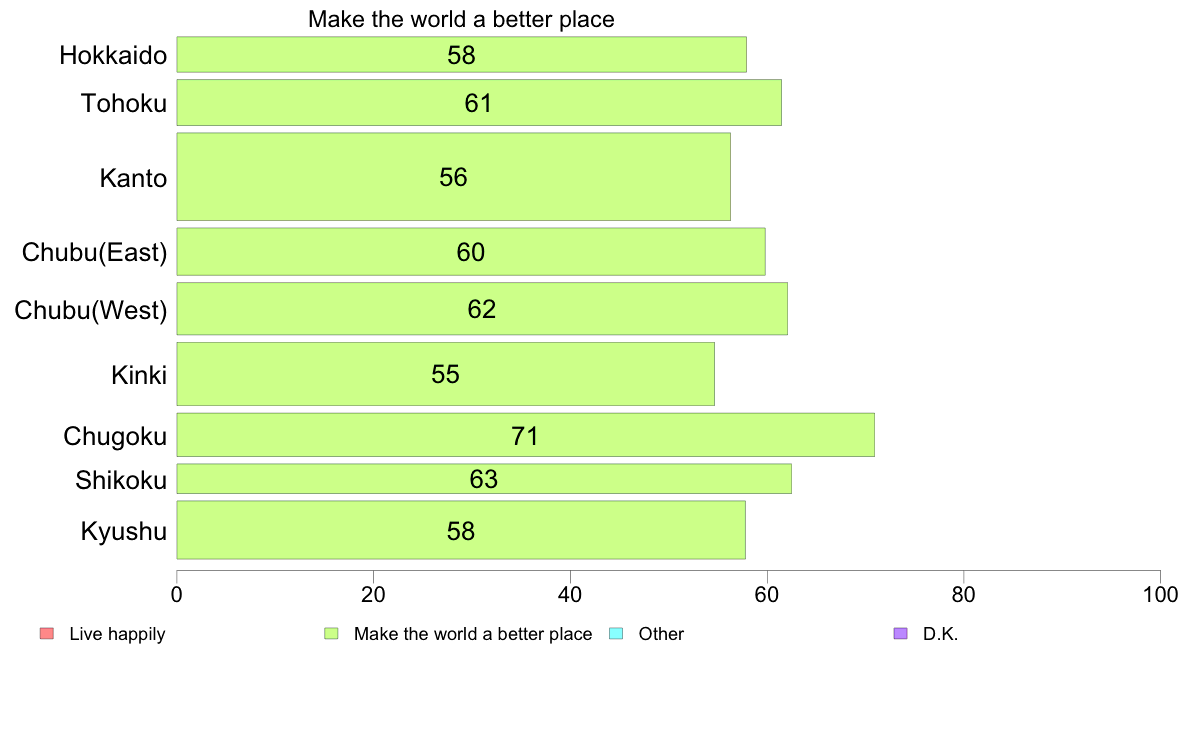The height and width of the screenshot is (736, 1188).
Task: Click the Chugoku region label
Action: click(x=115, y=437)
